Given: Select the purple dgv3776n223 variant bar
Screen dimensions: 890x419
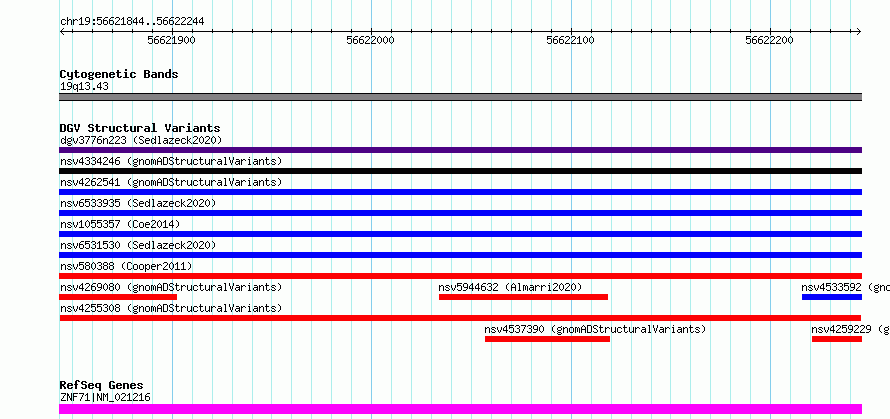Looking at the screenshot, I should (460, 150).
